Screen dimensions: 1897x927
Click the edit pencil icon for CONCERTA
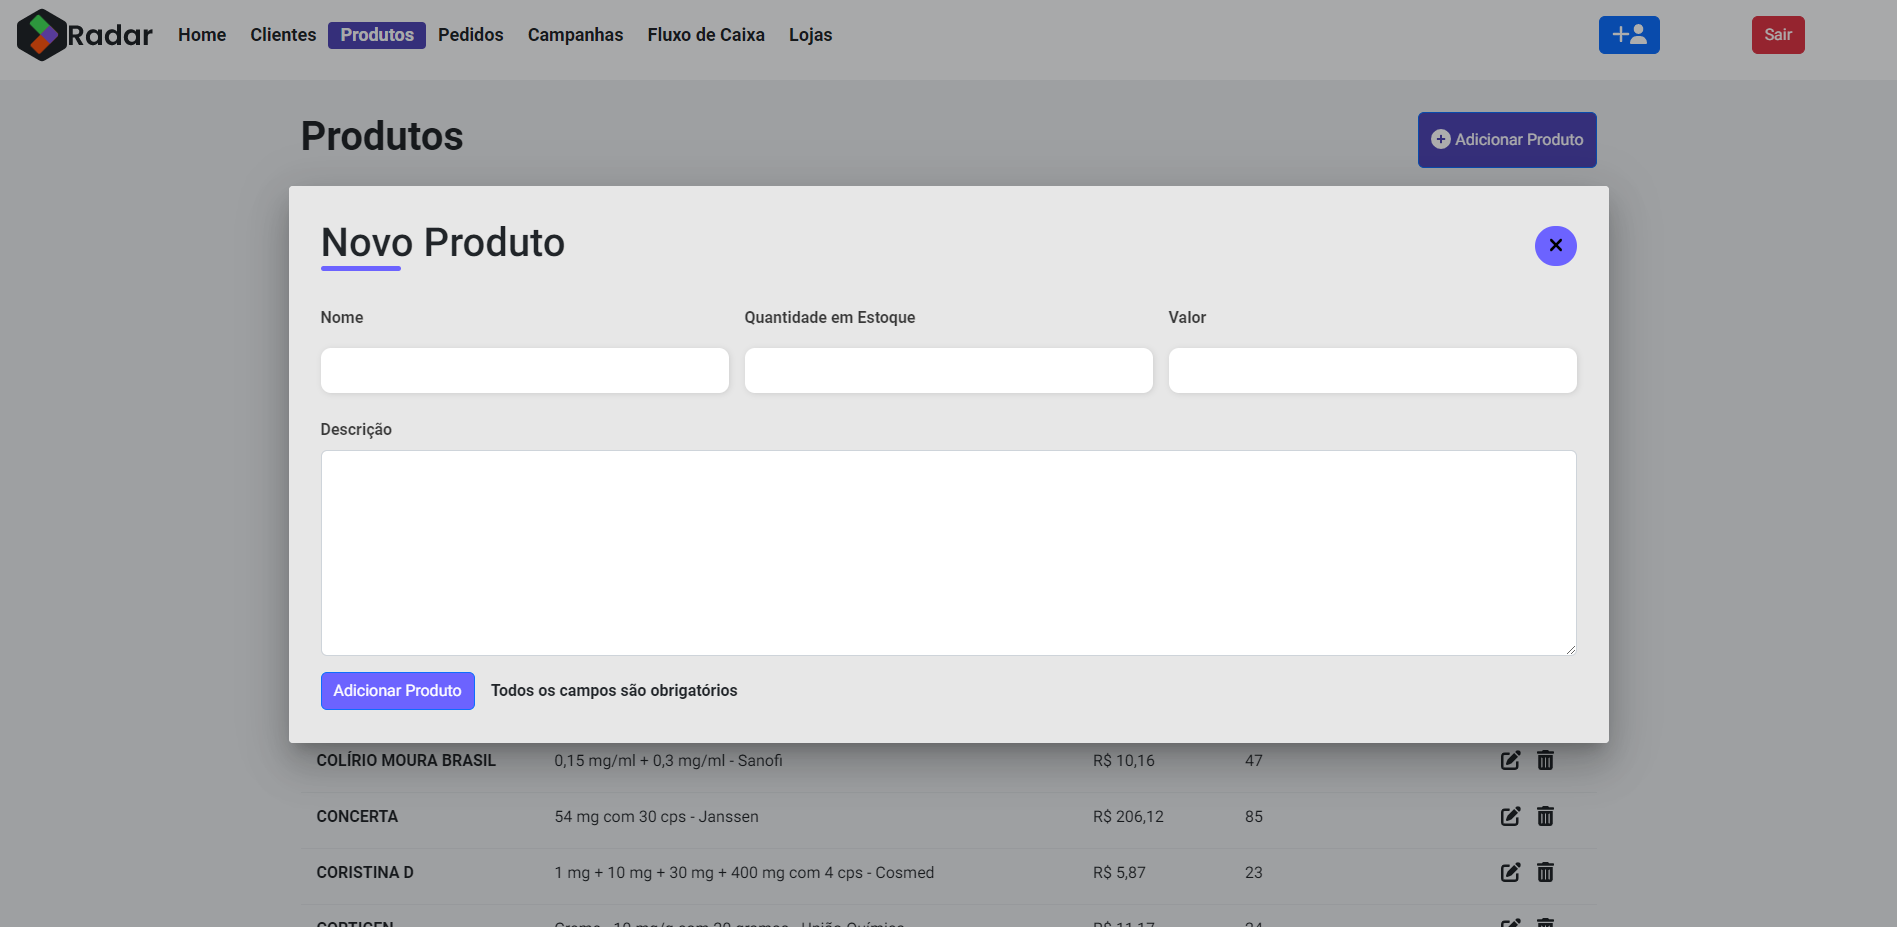coord(1510,816)
